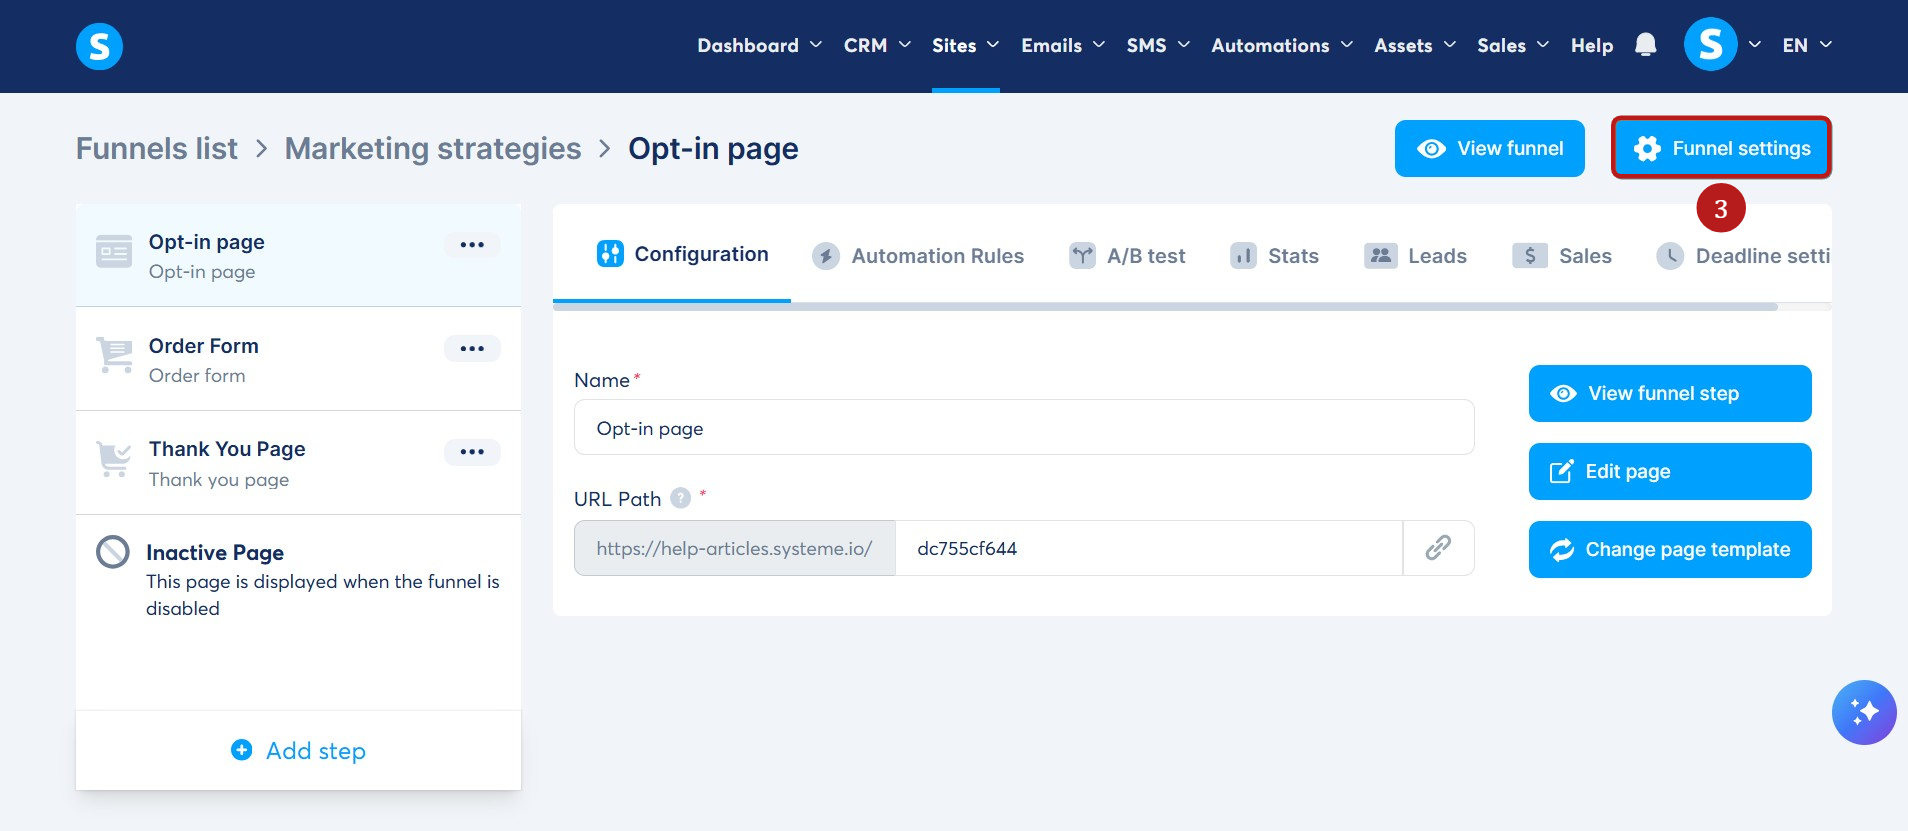Expand the Sales dropdown in the top navigation

click(1513, 46)
